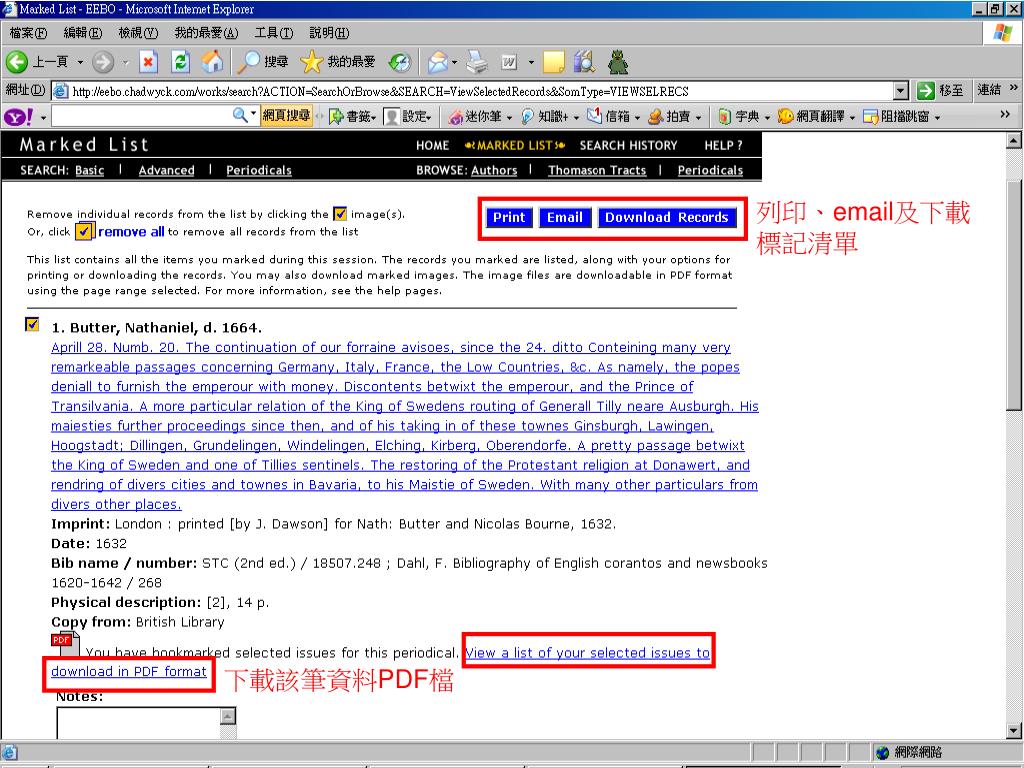Click the page scrollbar down arrow

1014,731
